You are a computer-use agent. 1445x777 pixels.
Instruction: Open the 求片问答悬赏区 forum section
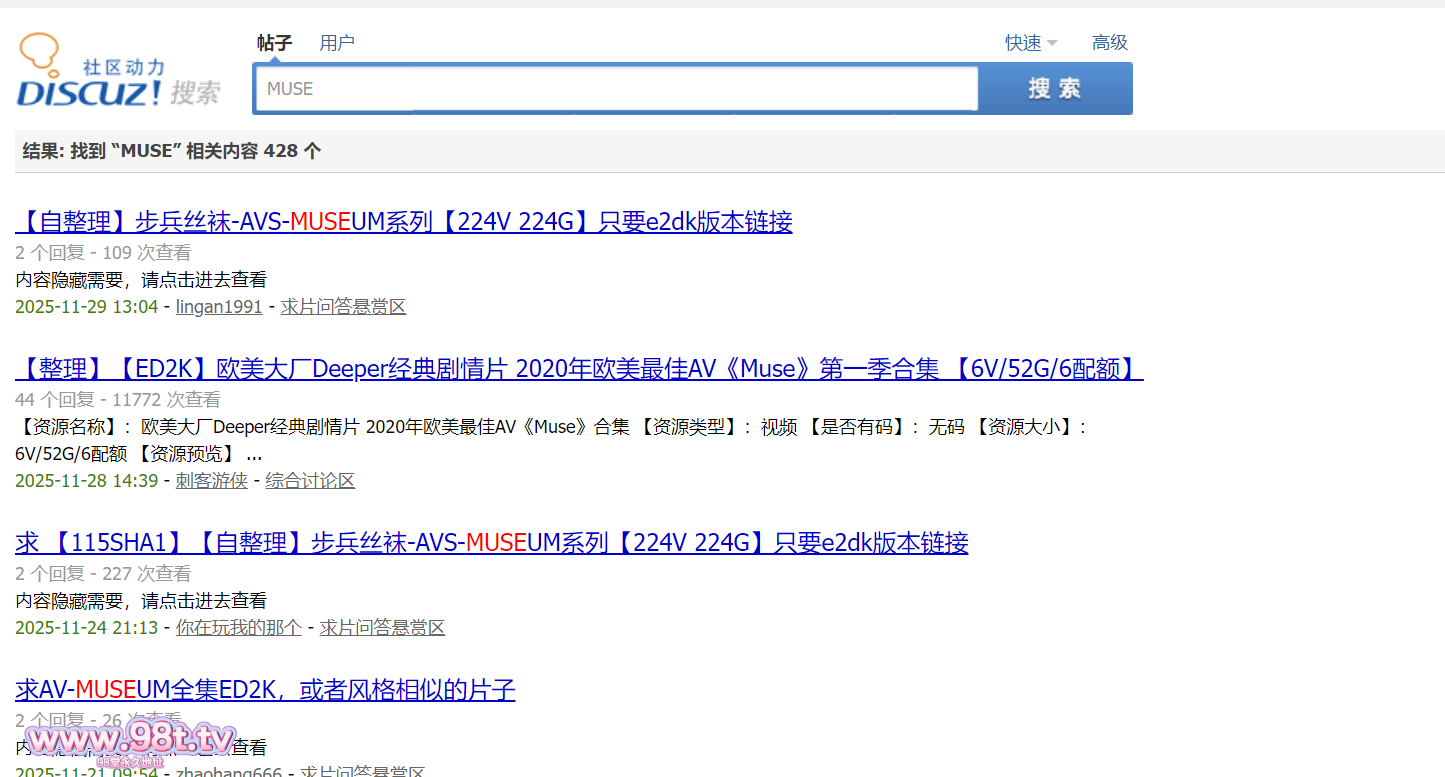point(343,306)
